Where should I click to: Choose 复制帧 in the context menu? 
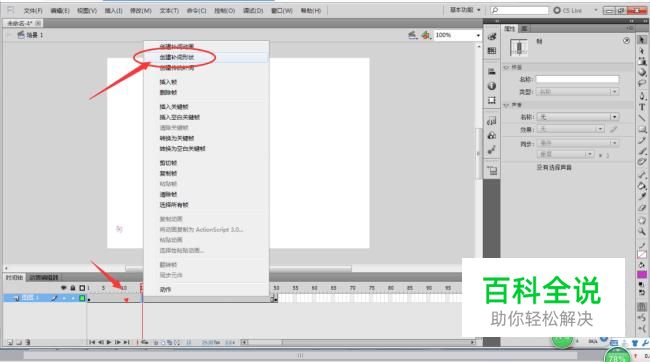[168, 173]
